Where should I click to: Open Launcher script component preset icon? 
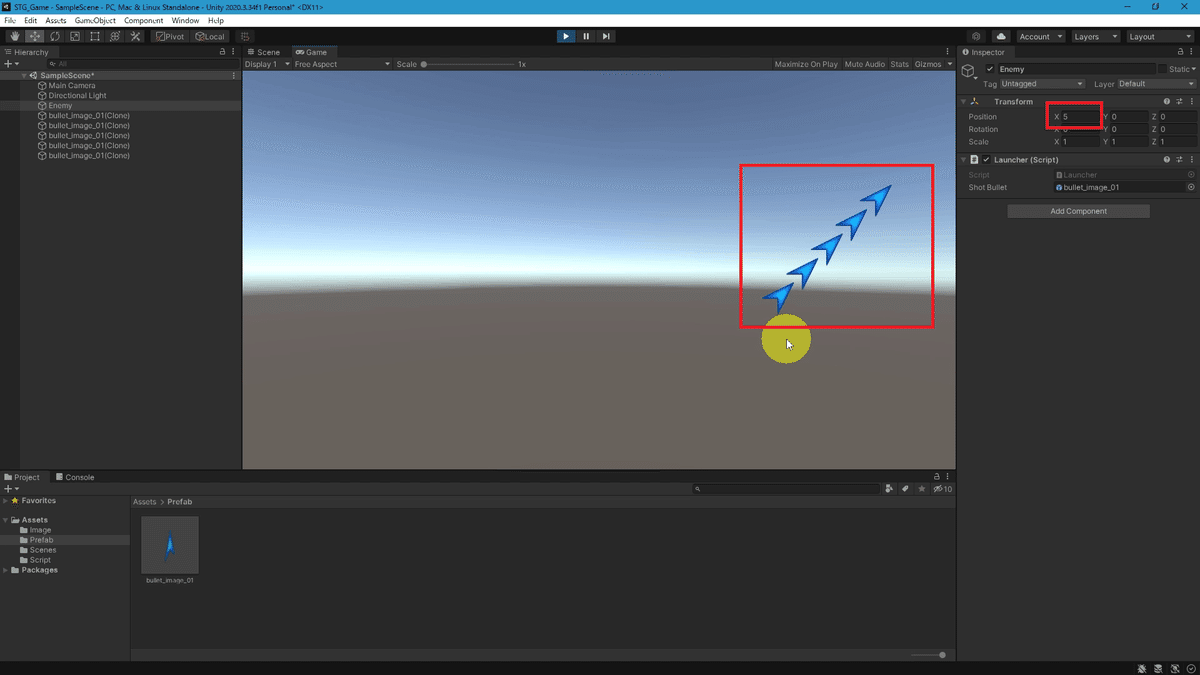click(x=1179, y=160)
